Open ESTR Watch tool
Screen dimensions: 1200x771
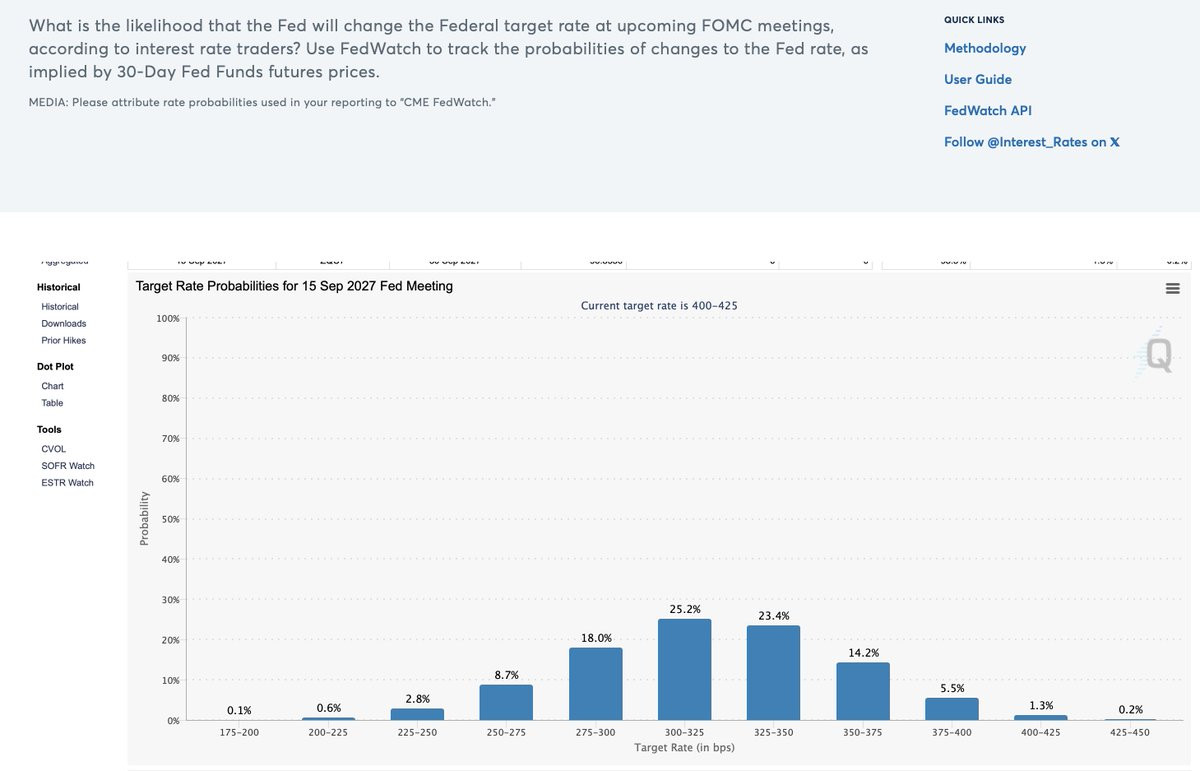(67, 483)
